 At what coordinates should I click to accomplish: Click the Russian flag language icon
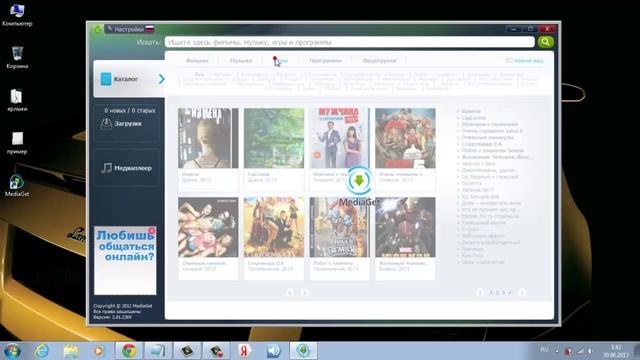(x=150, y=29)
